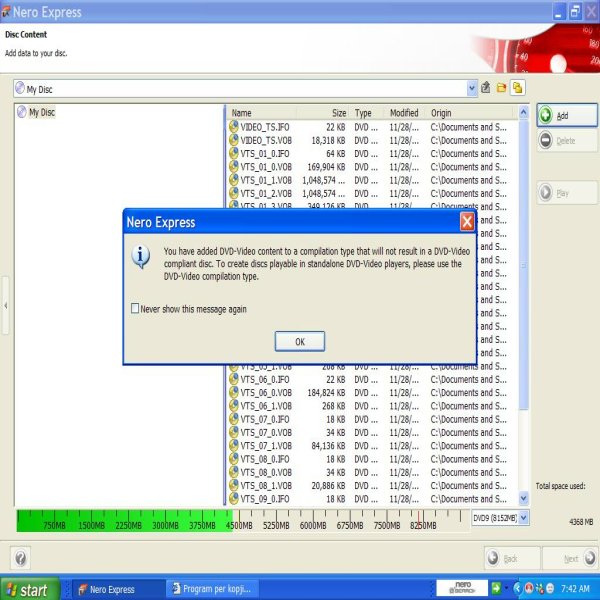
Task: Minimize the Nero Express window
Action: click(x=559, y=12)
